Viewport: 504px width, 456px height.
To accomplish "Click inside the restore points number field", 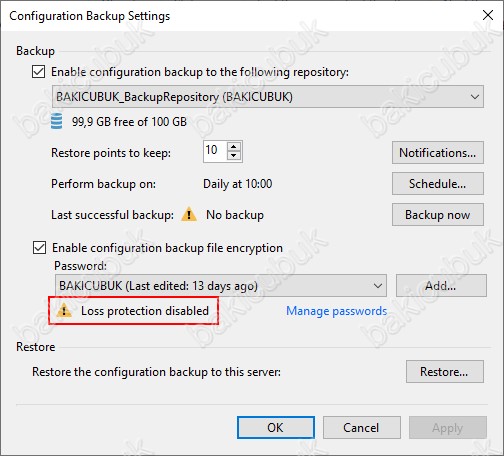I will 215,151.
